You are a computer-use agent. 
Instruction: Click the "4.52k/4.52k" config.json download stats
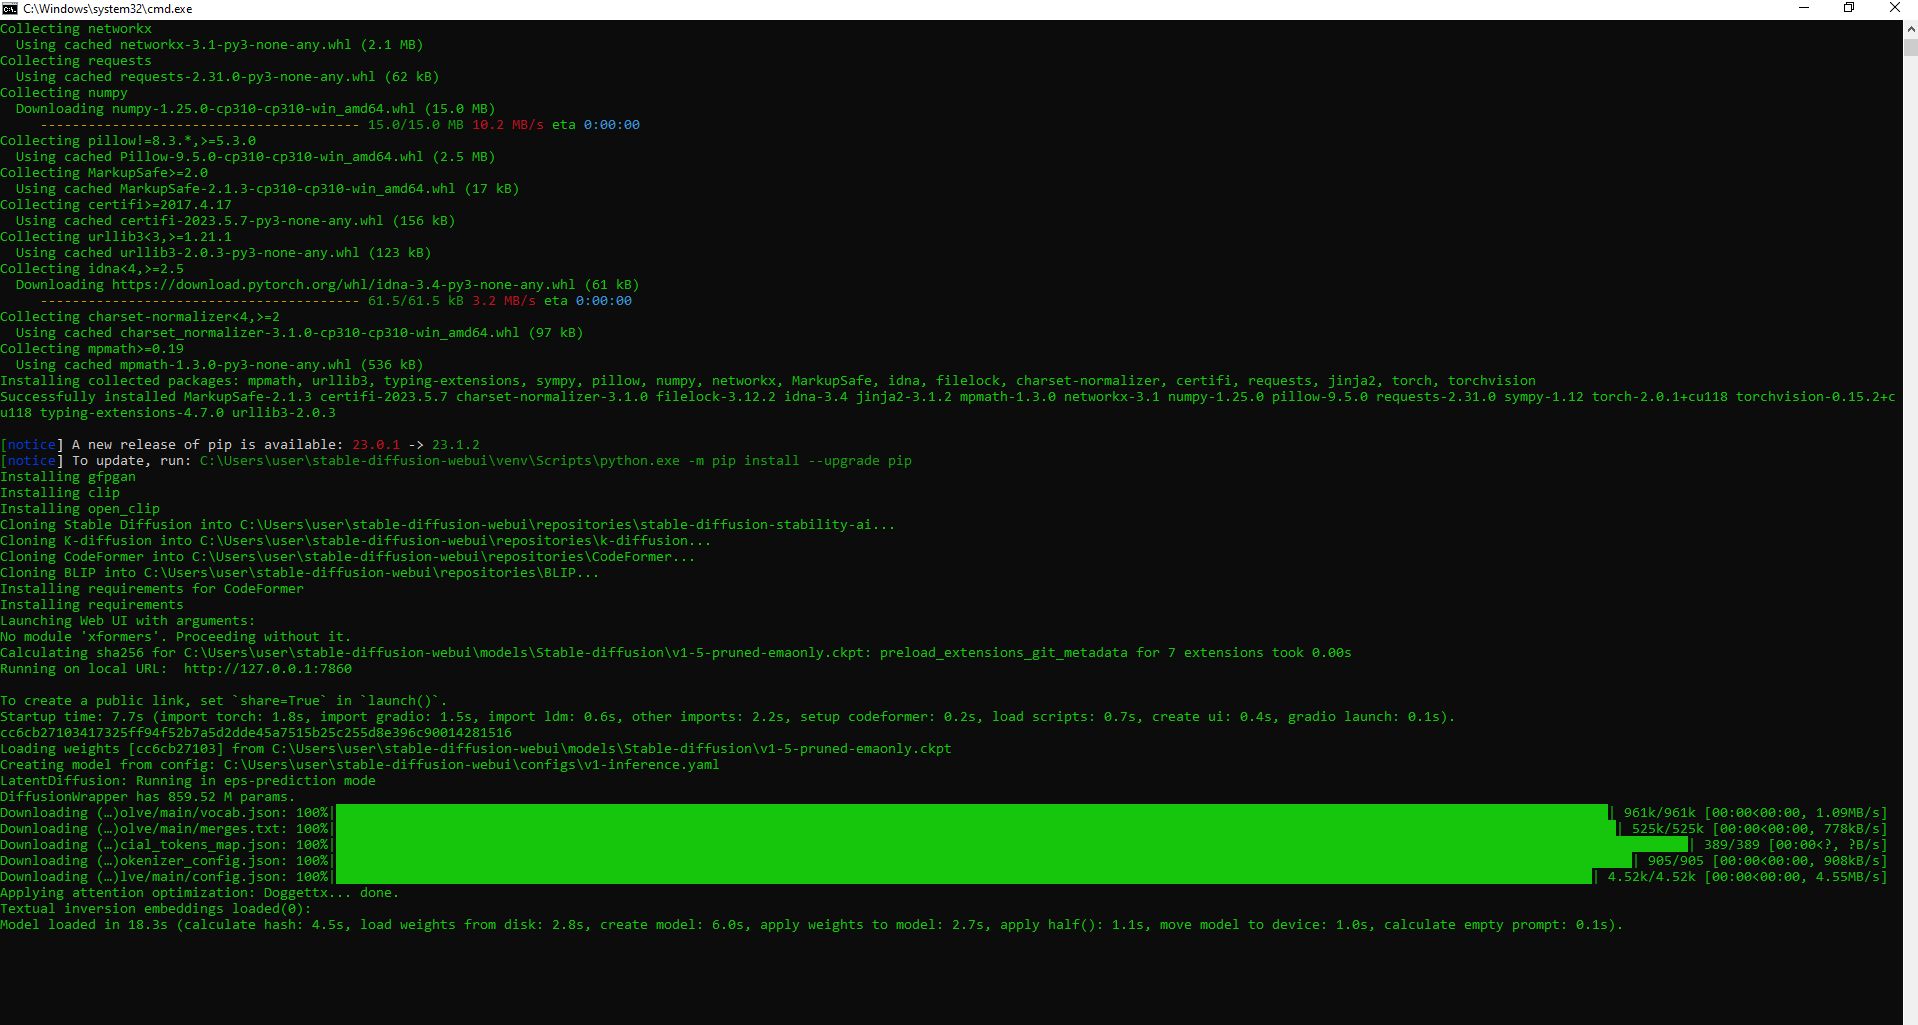(x=1652, y=877)
